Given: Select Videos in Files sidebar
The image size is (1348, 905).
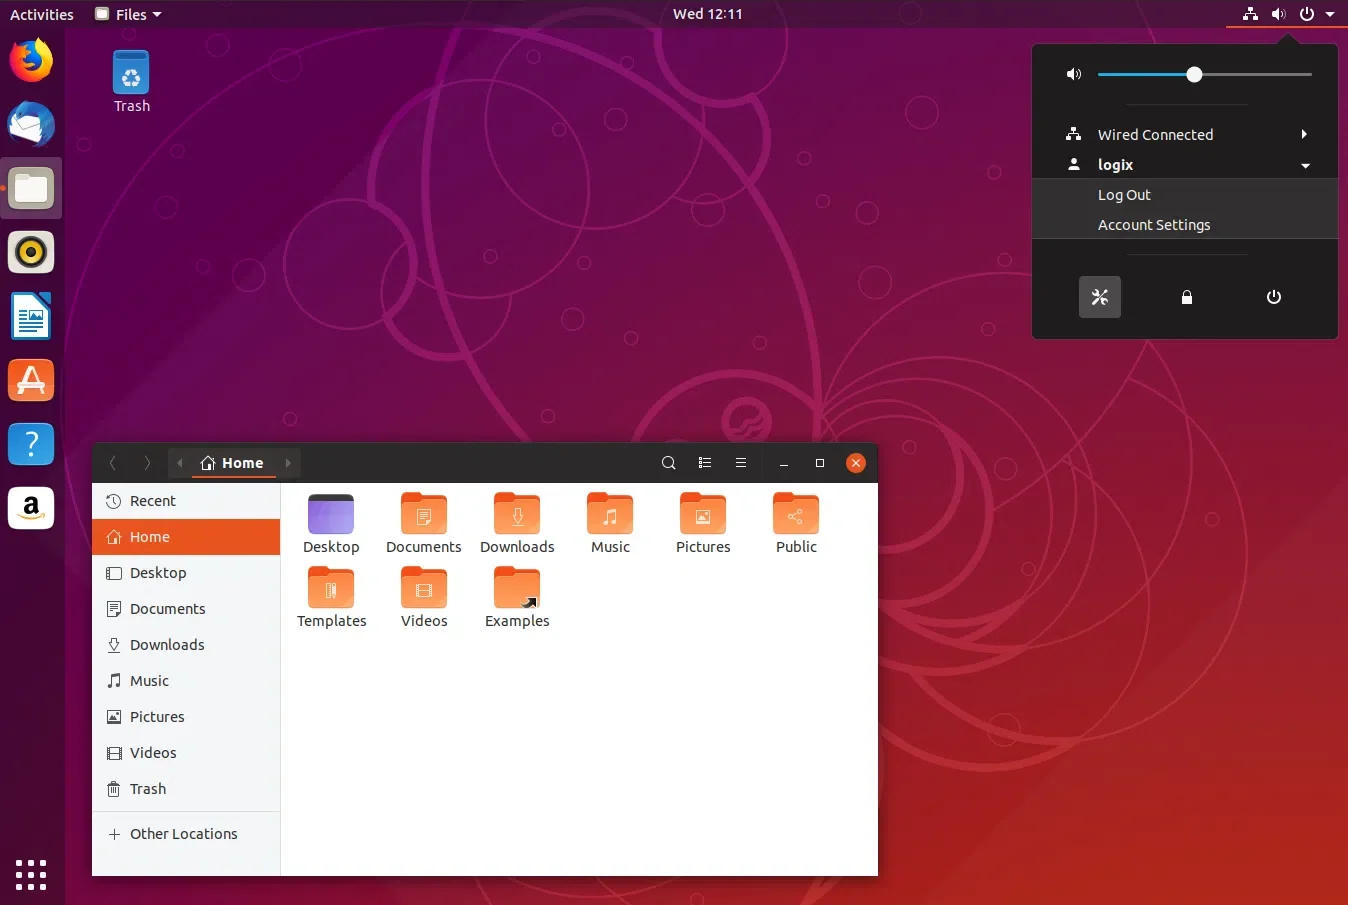Looking at the screenshot, I should (x=186, y=753).
